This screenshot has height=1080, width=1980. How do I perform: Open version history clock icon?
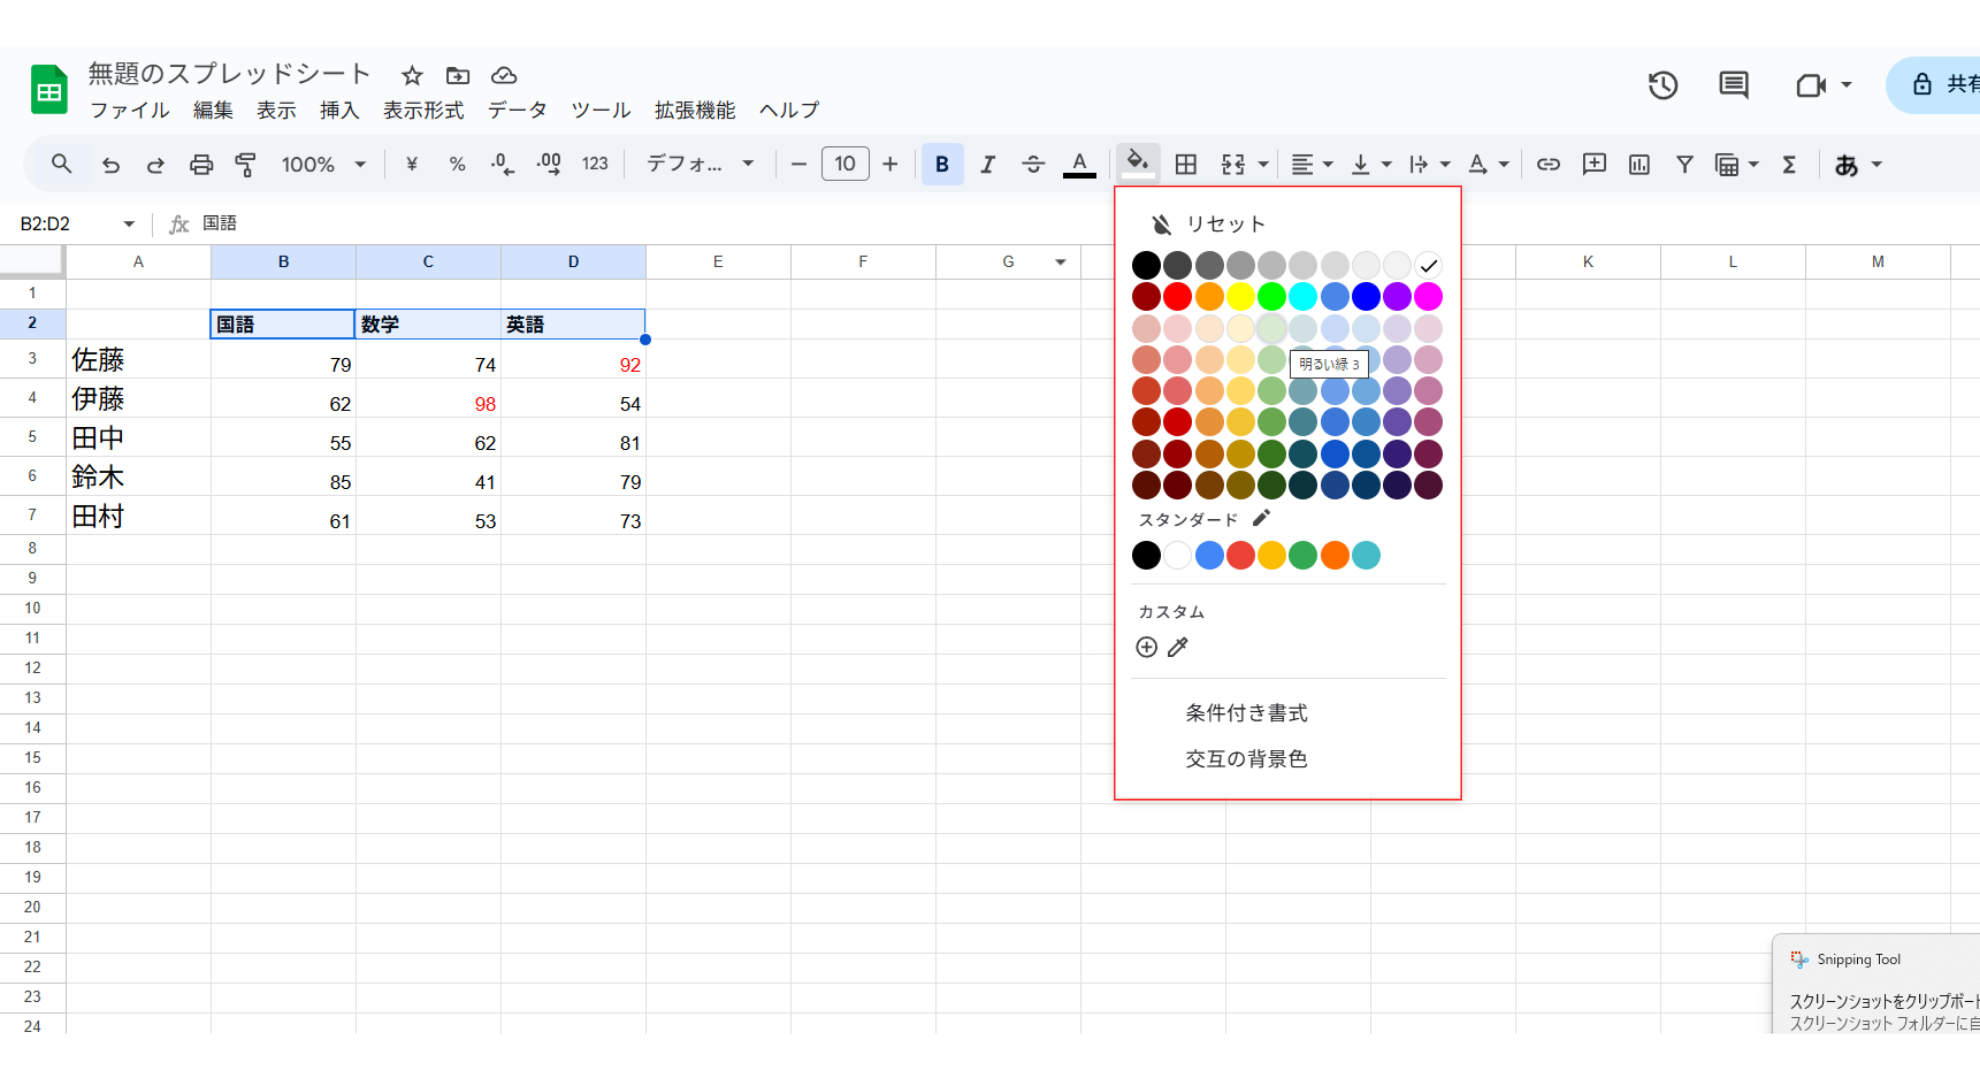(x=1663, y=85)
